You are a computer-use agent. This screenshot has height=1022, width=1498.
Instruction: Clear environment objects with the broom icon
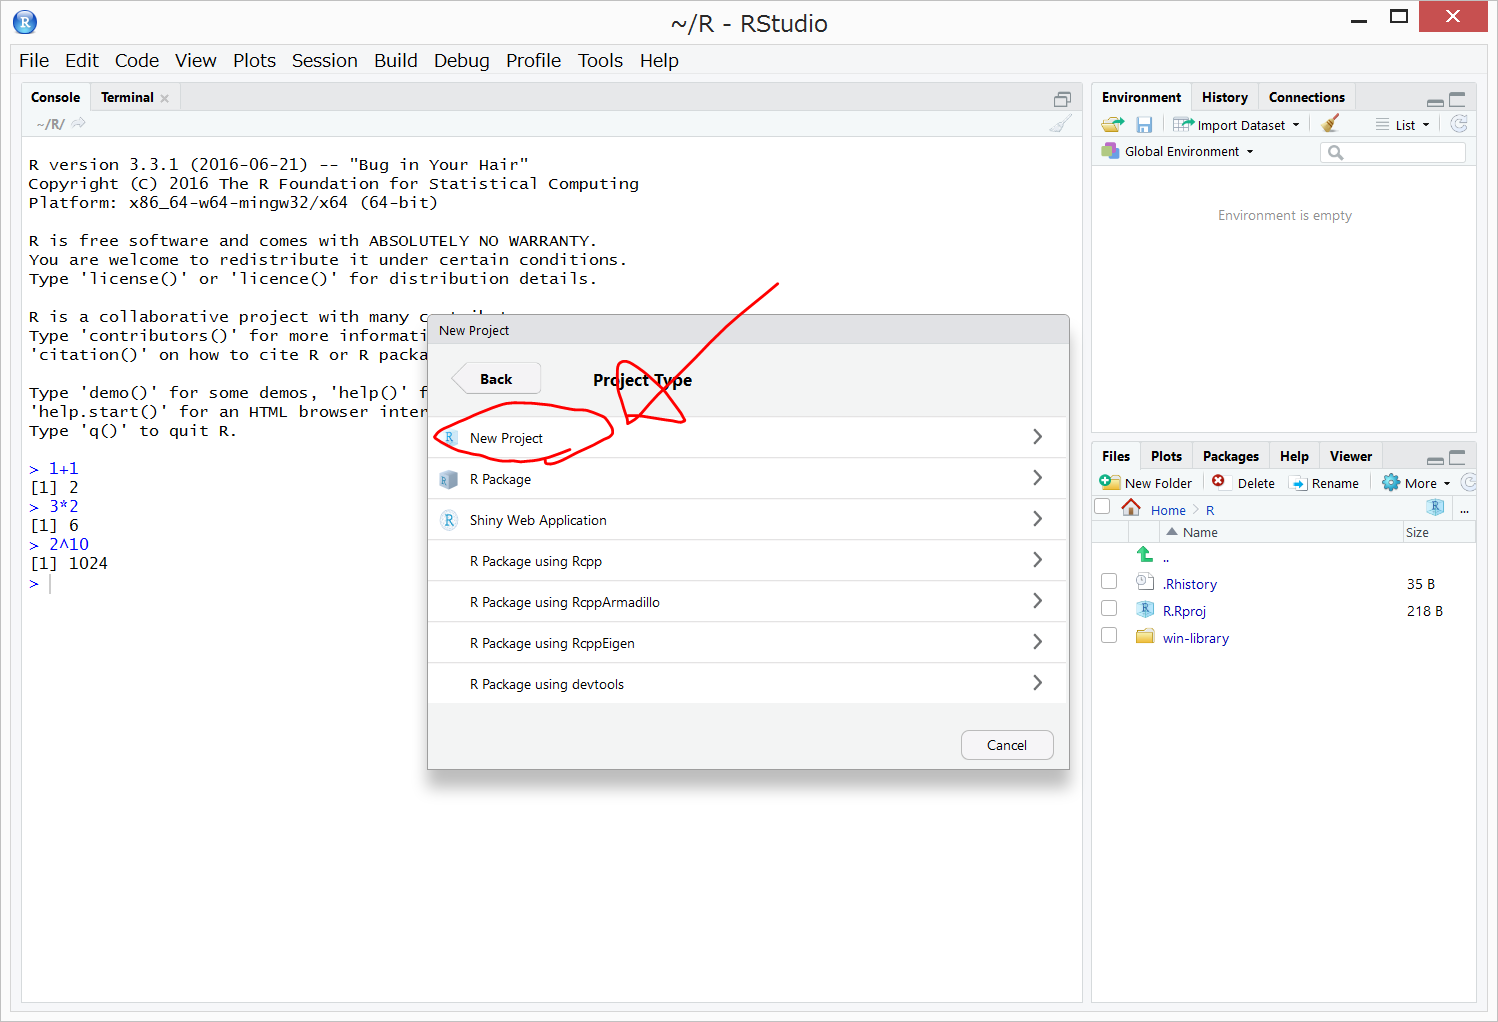pos(1329,124)
